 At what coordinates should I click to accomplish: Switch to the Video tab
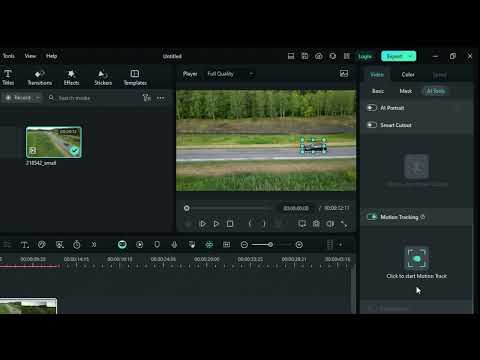pos(377,75)
